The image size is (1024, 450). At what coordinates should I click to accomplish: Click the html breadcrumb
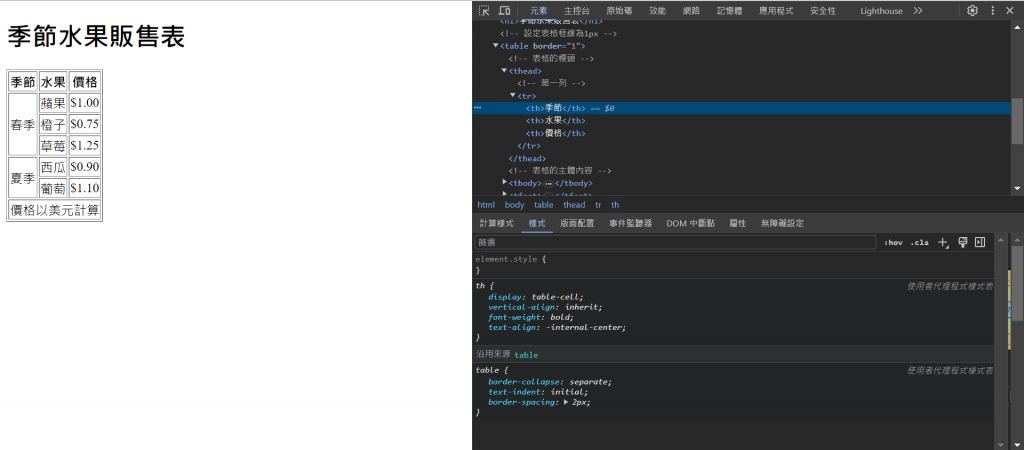pyautogui.click(x=486, y=204)
